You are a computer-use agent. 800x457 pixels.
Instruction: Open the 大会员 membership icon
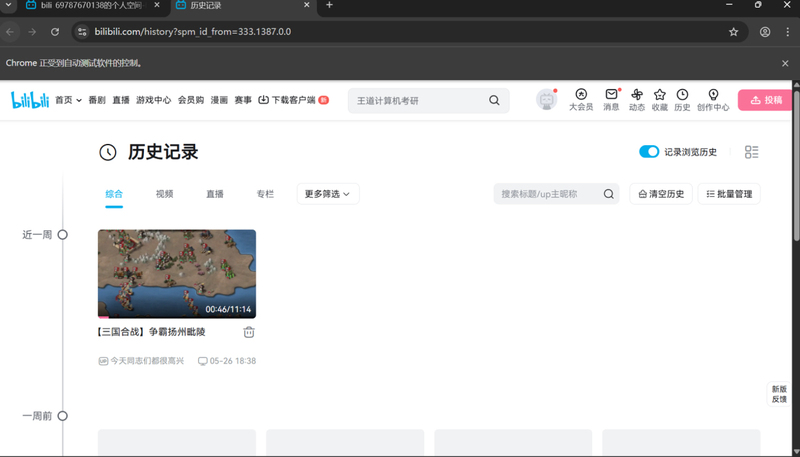click(581, 99)
